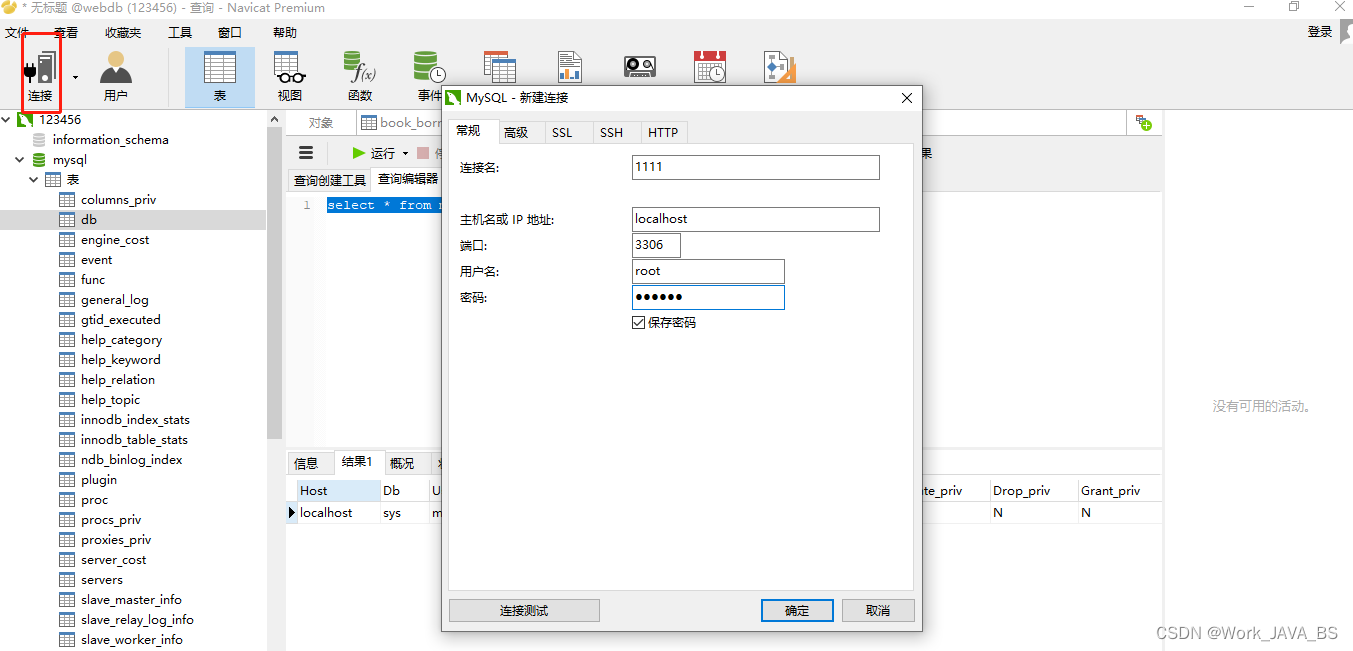Screen dimensions: 1353x651
Task: Collapse the 表 tables node
Action: point(33,180)
